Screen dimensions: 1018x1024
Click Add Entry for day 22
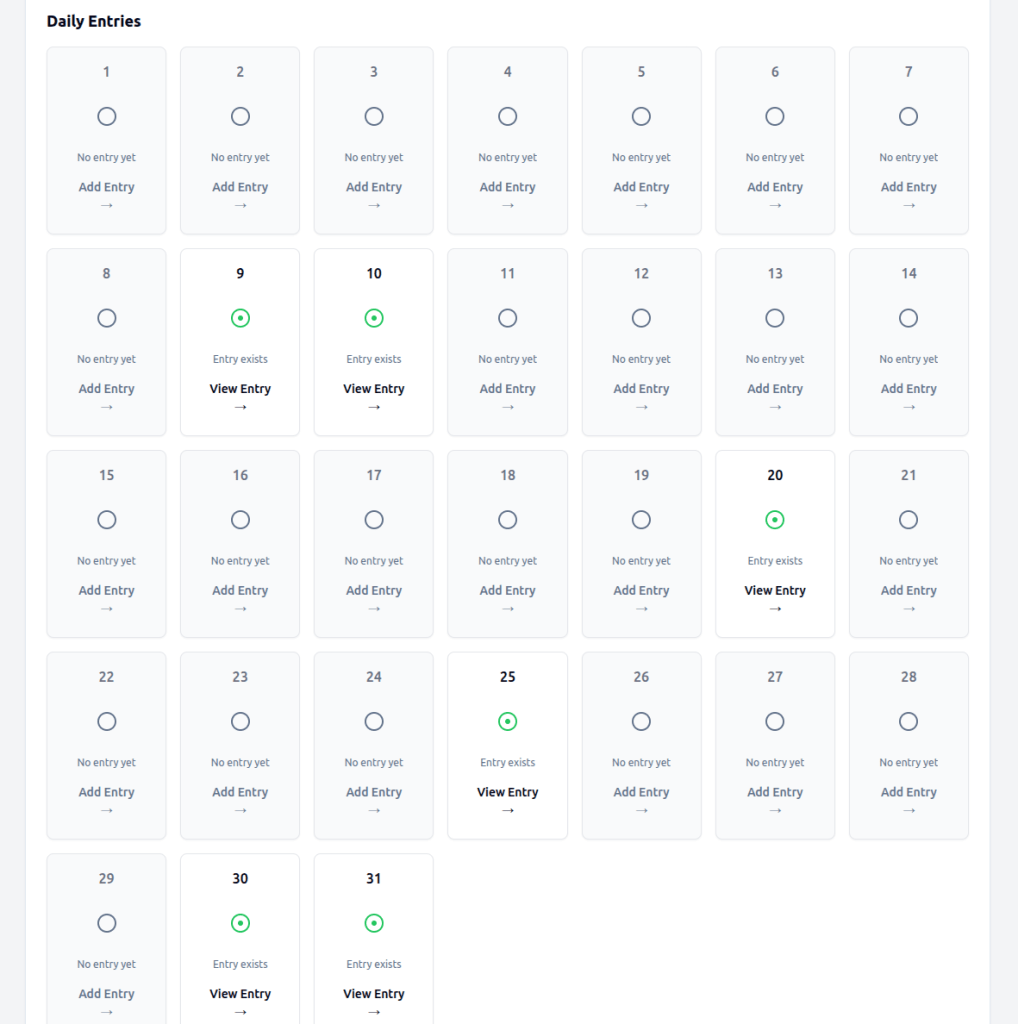[x=107, y=792]
